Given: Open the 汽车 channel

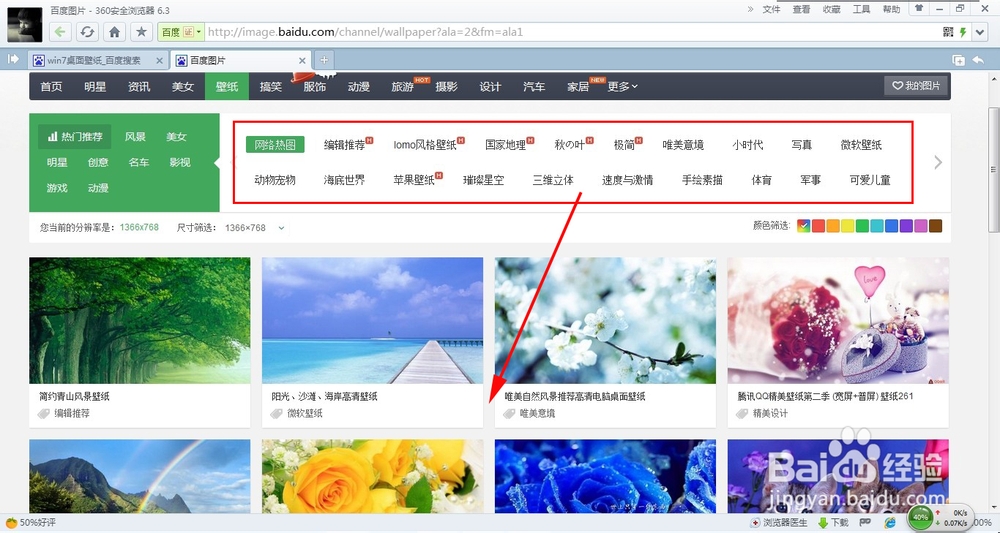Looking at the screenshot, I should click(534, 87).
